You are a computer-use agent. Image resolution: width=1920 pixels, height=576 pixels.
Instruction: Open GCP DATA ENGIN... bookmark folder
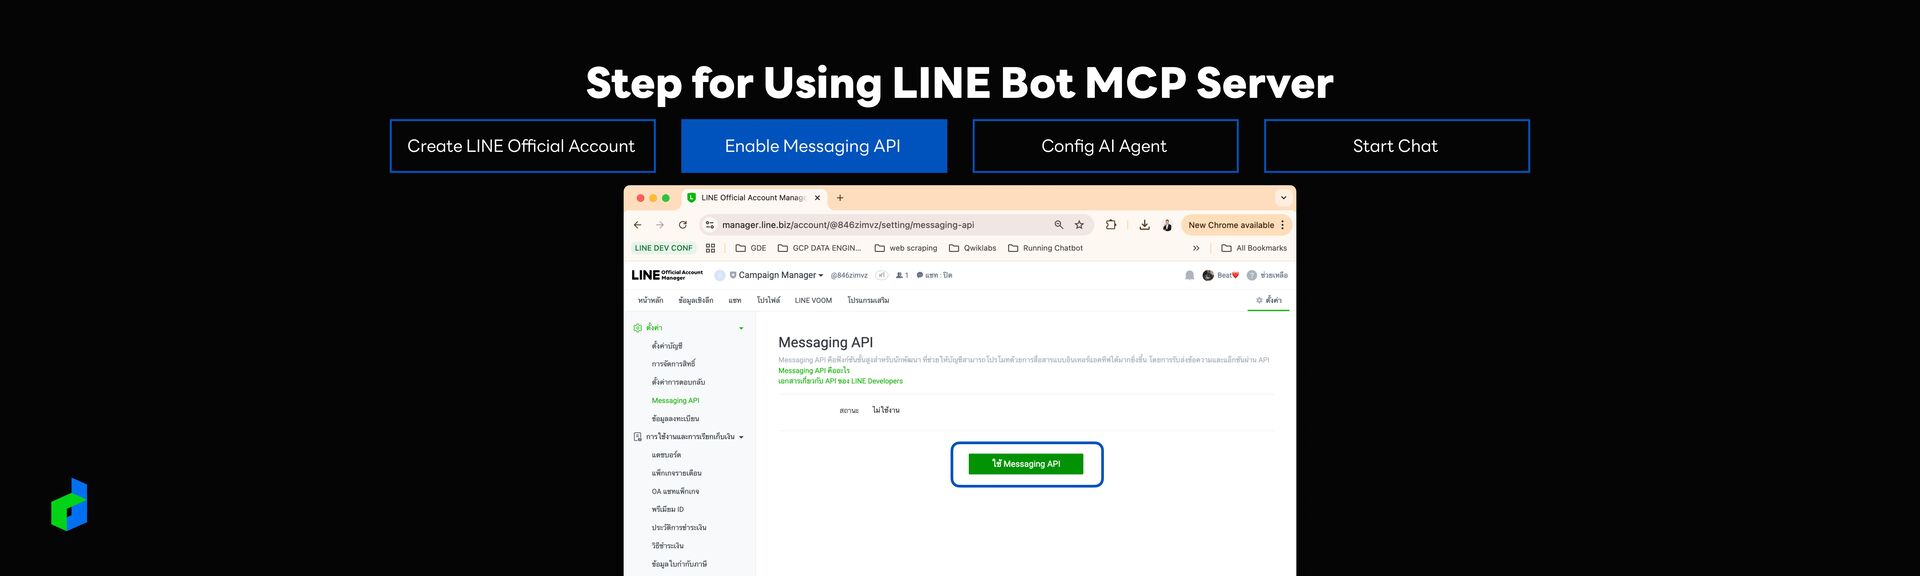coord(819,248)
